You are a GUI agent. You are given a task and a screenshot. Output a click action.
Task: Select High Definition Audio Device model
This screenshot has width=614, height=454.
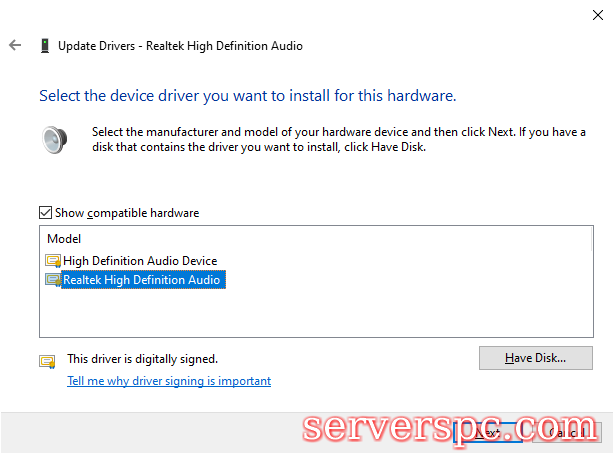point(140,261)
